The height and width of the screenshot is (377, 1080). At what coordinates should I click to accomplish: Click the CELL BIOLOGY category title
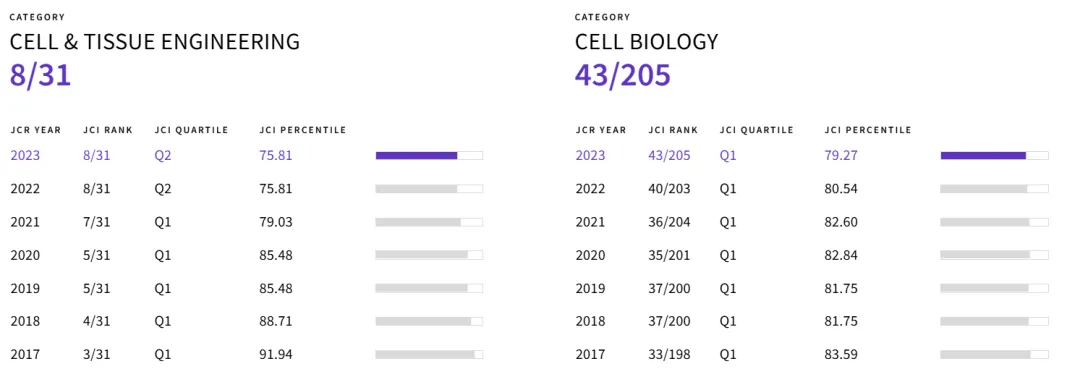pyautogui.click(x=647, y=42)
